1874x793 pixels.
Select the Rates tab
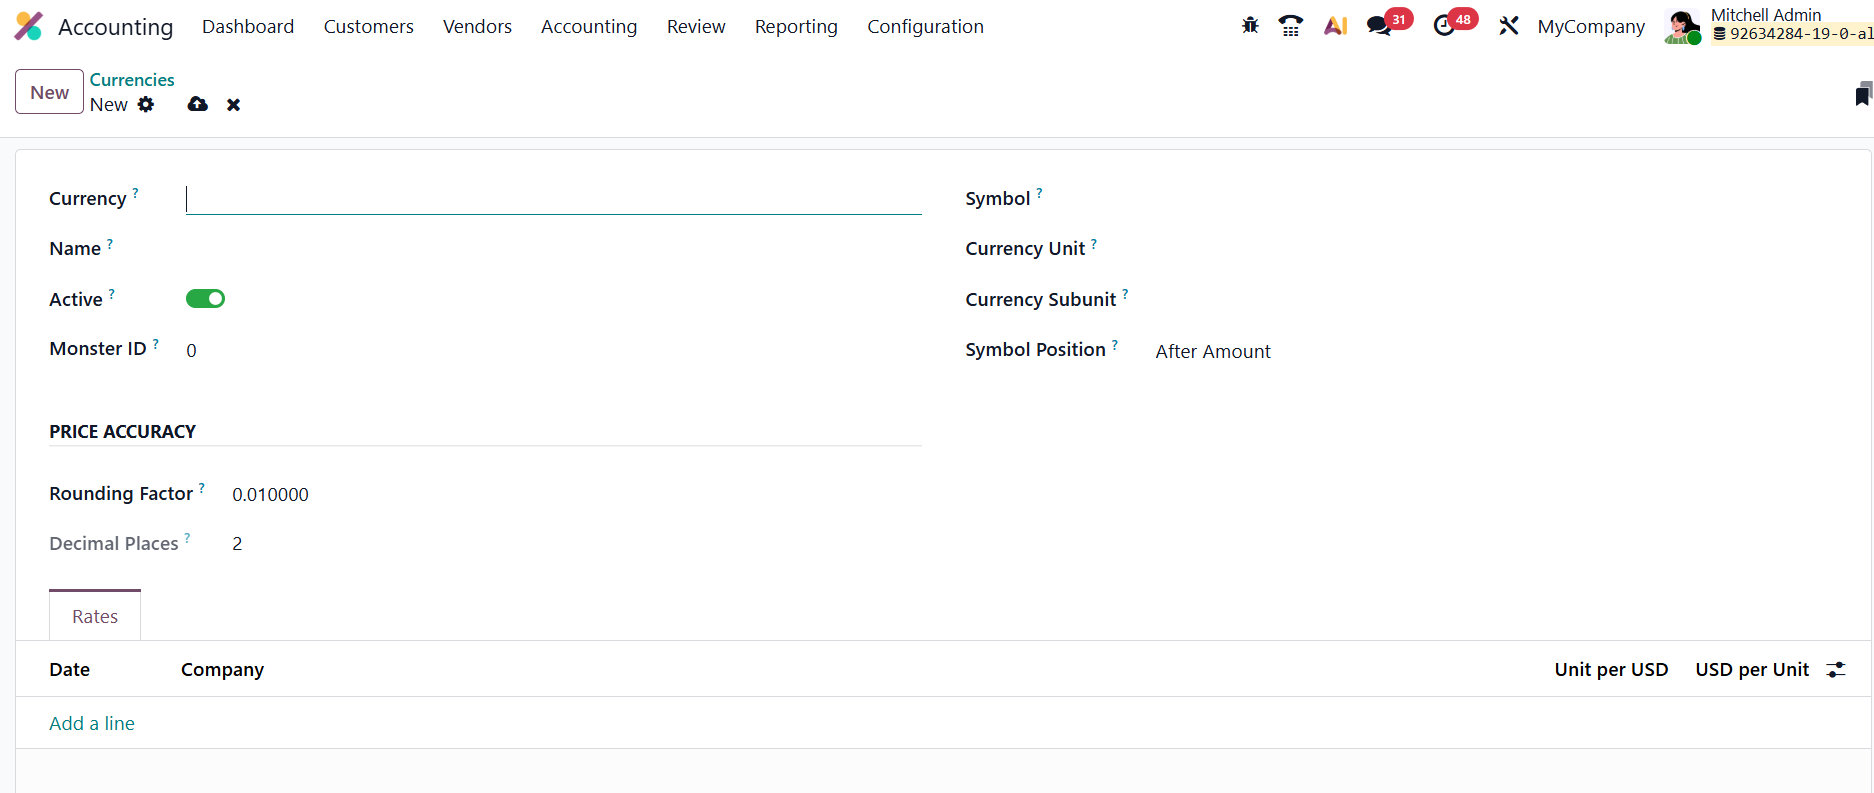point(95,616)
